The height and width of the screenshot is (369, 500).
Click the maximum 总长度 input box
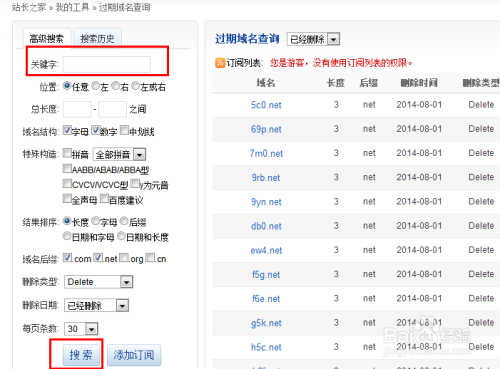click(x=113, y=109)
